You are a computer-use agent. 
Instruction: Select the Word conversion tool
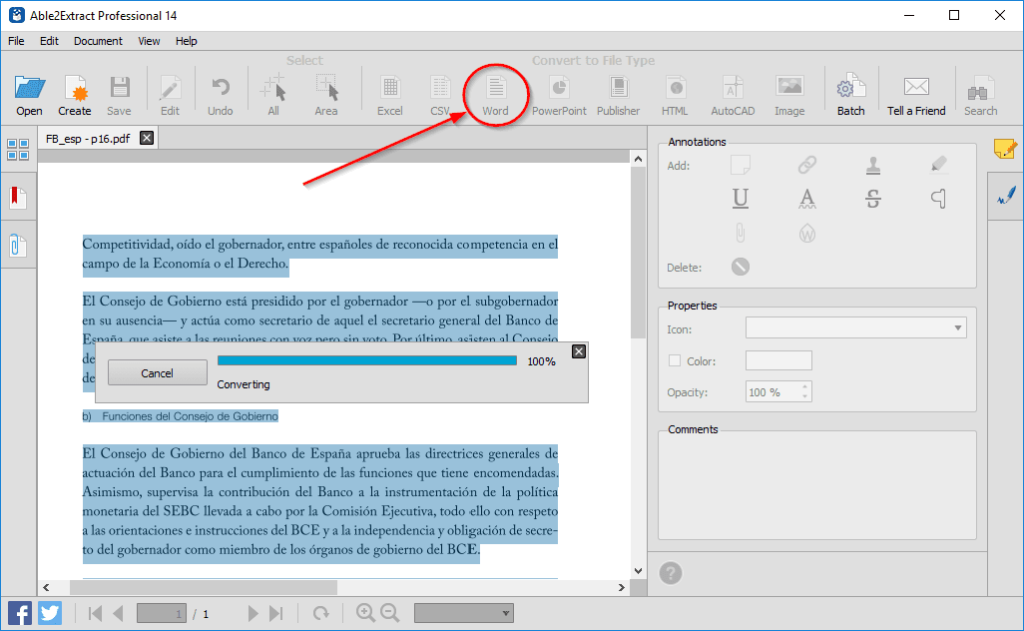[x=495, y=95]
